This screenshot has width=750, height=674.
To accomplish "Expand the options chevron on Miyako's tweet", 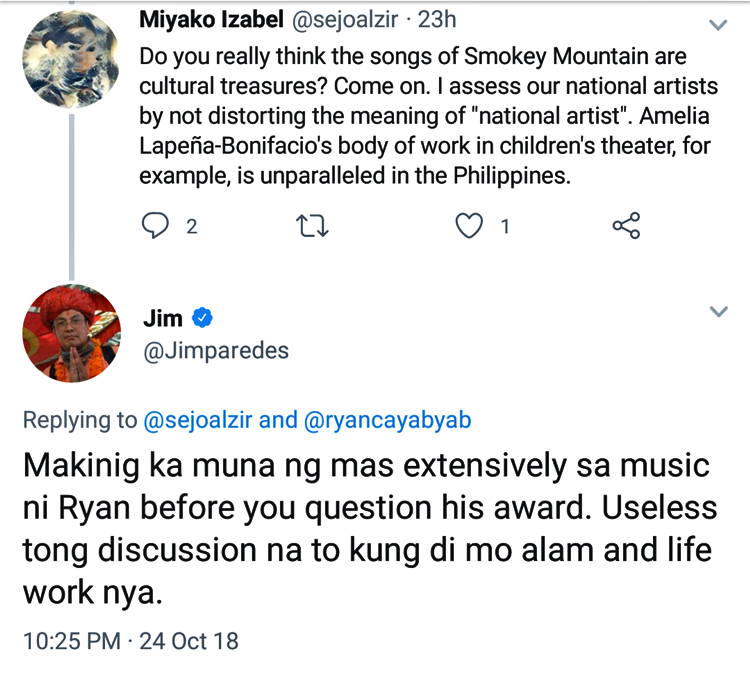I will (718, 24).
